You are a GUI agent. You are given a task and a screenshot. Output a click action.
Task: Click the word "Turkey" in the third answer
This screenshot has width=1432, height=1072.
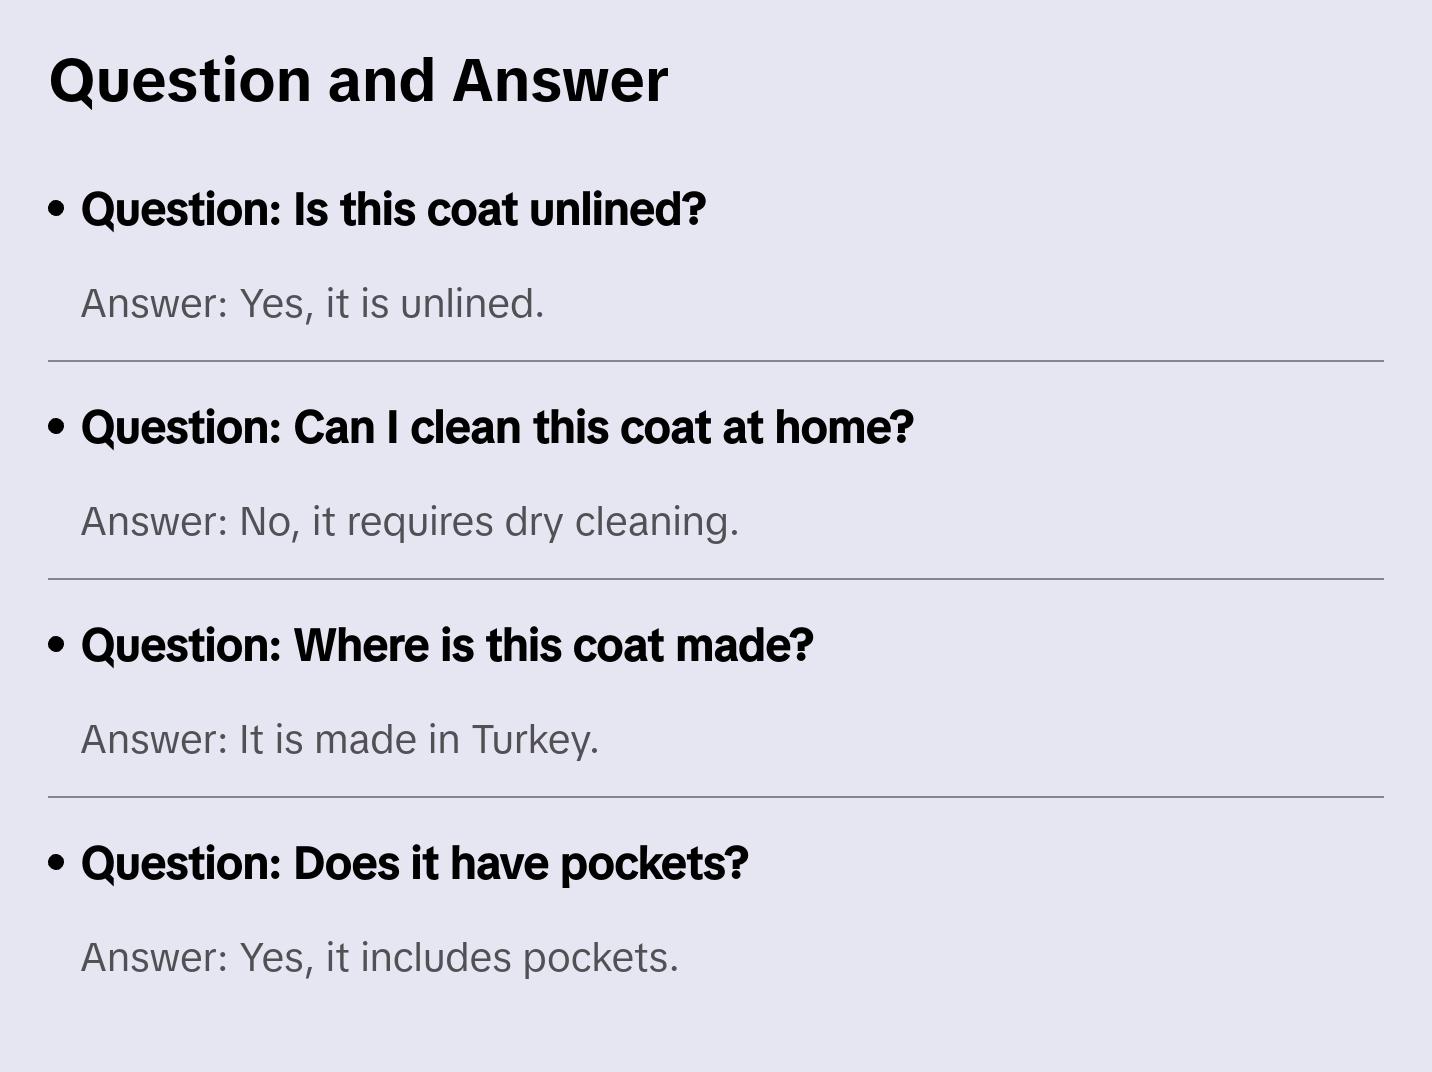pyautogui.click(x=532, y=740)
